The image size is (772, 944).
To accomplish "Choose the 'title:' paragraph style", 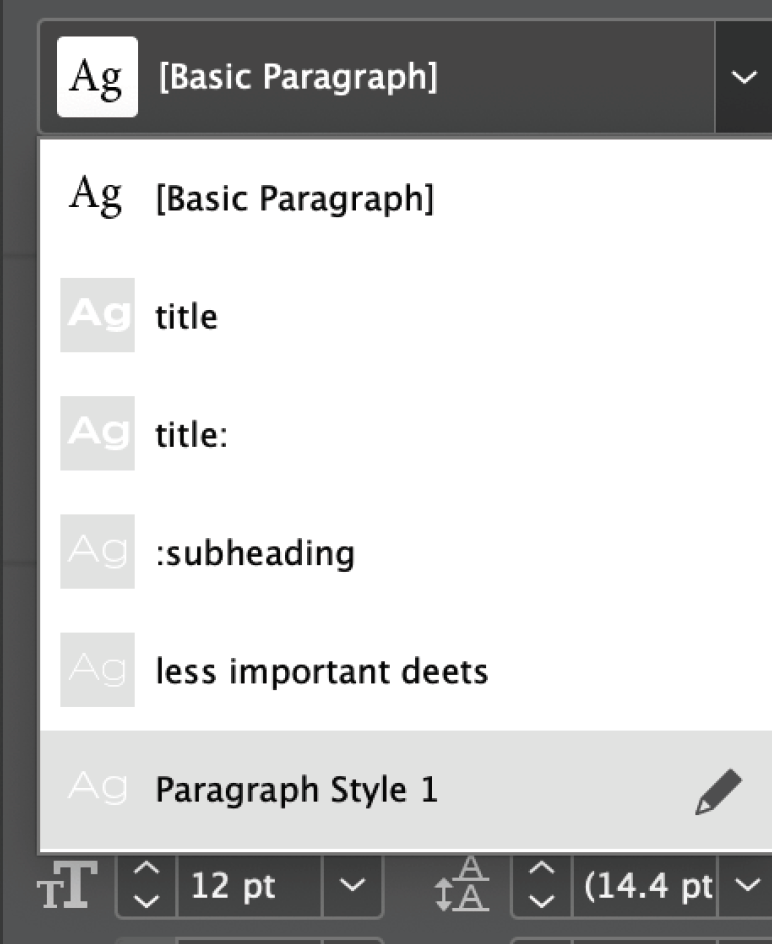I will pos(406,433).
